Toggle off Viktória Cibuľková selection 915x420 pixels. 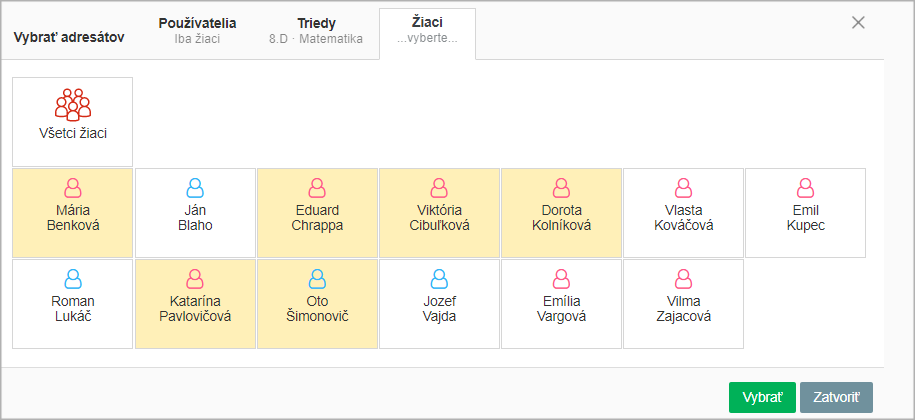coord(439,213)
